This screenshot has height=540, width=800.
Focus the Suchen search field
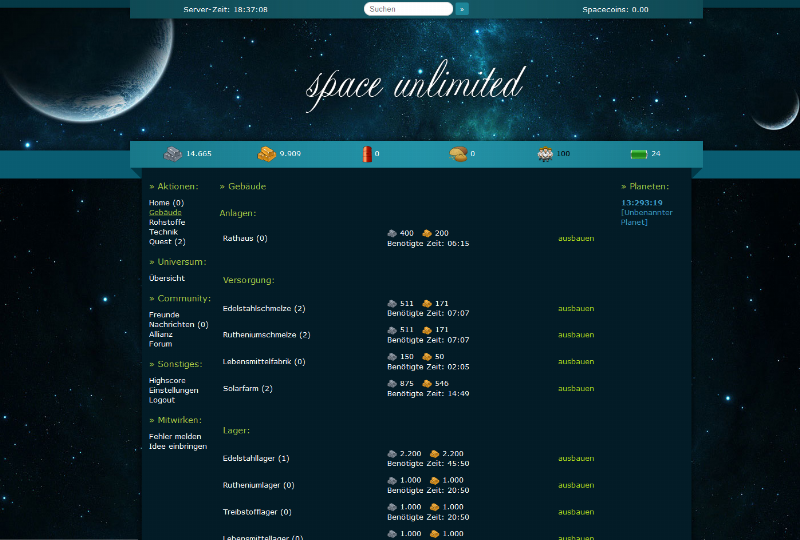pyautogui.click(x=408, y=9)
